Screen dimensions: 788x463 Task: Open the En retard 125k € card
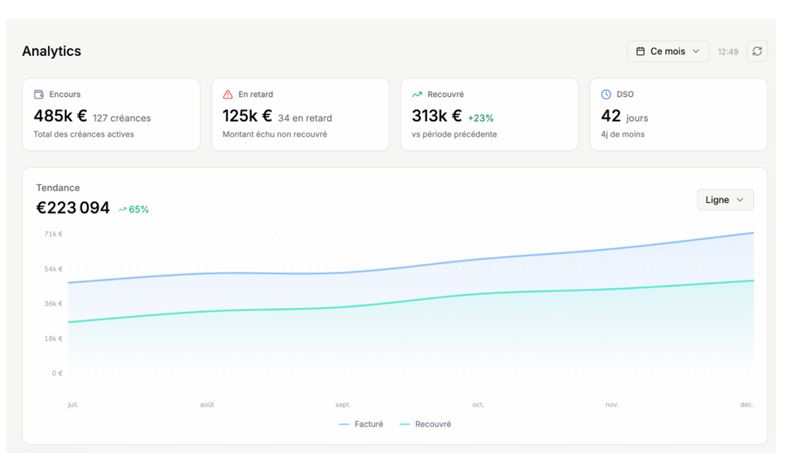tap(300, 114)
